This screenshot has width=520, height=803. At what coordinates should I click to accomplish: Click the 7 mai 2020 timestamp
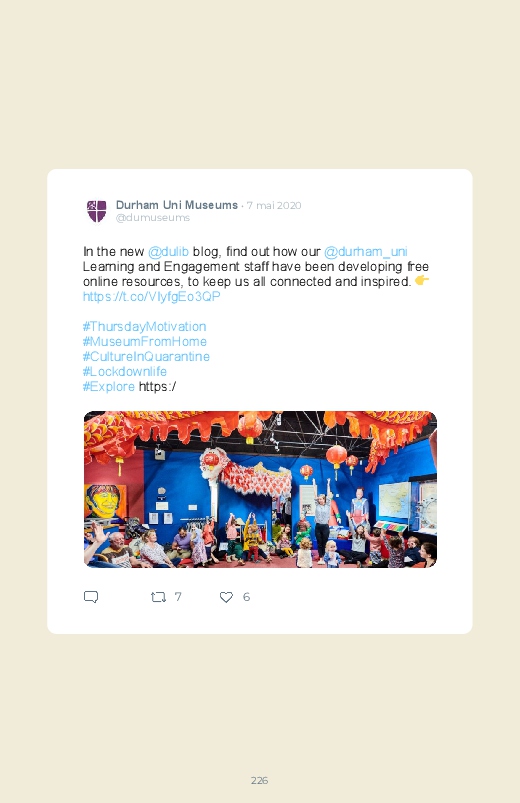click(x=274, y=205)
